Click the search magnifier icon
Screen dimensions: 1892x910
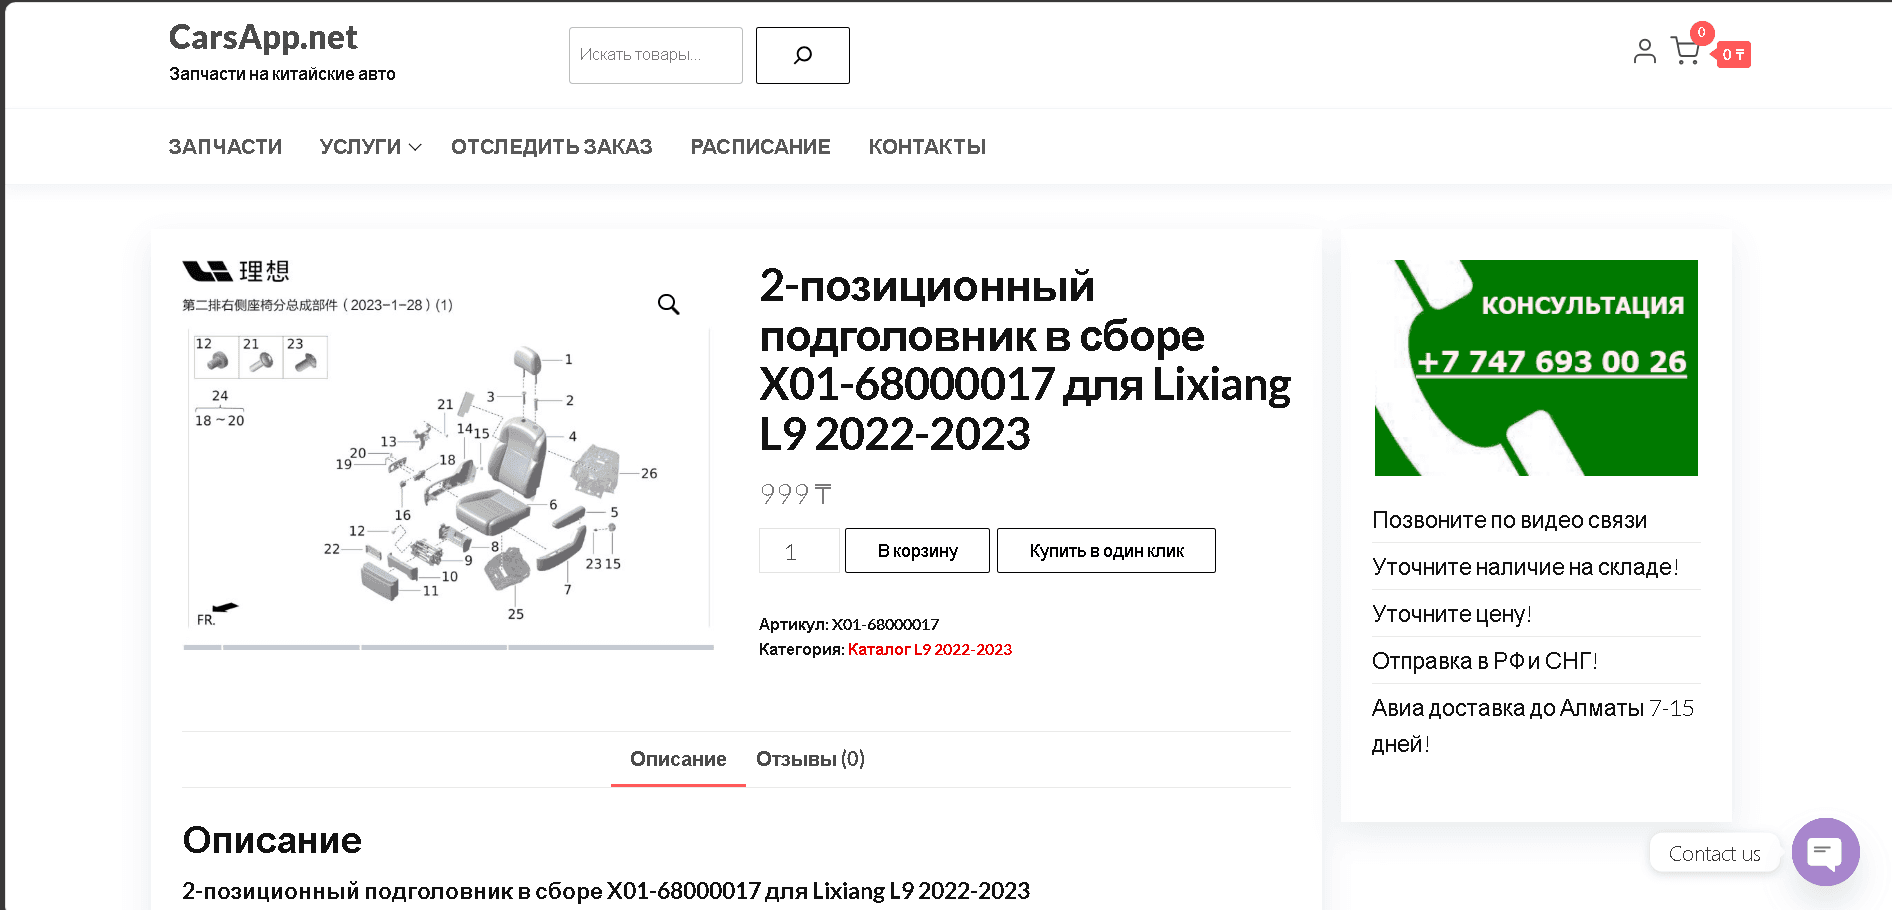801,55
